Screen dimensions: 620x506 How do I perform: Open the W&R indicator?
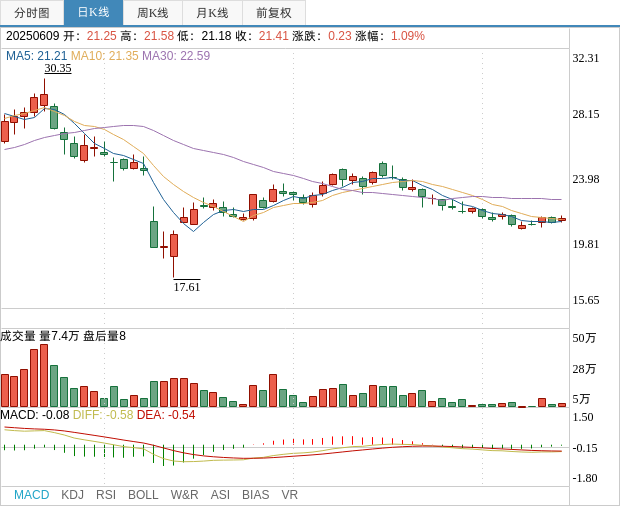tap(184, 495)
